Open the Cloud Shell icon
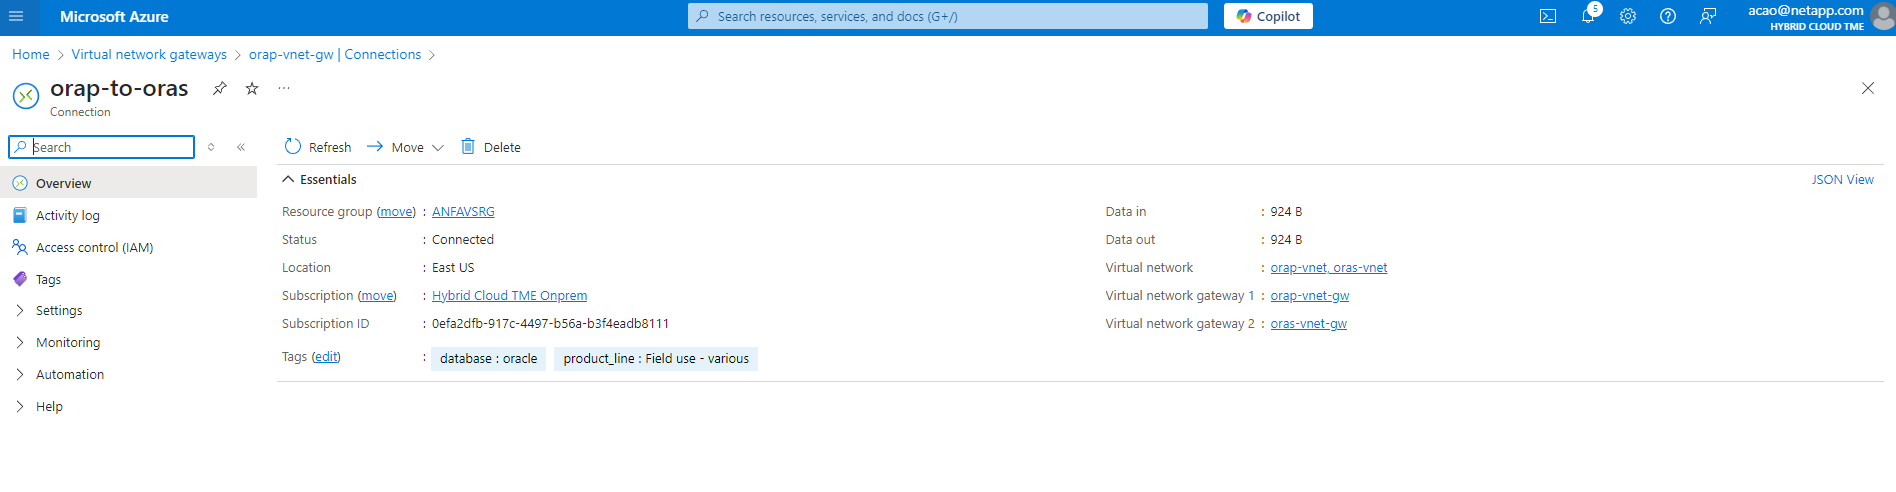The width and height of the screenshot is (1896, 492). (x=1548, y=16)
